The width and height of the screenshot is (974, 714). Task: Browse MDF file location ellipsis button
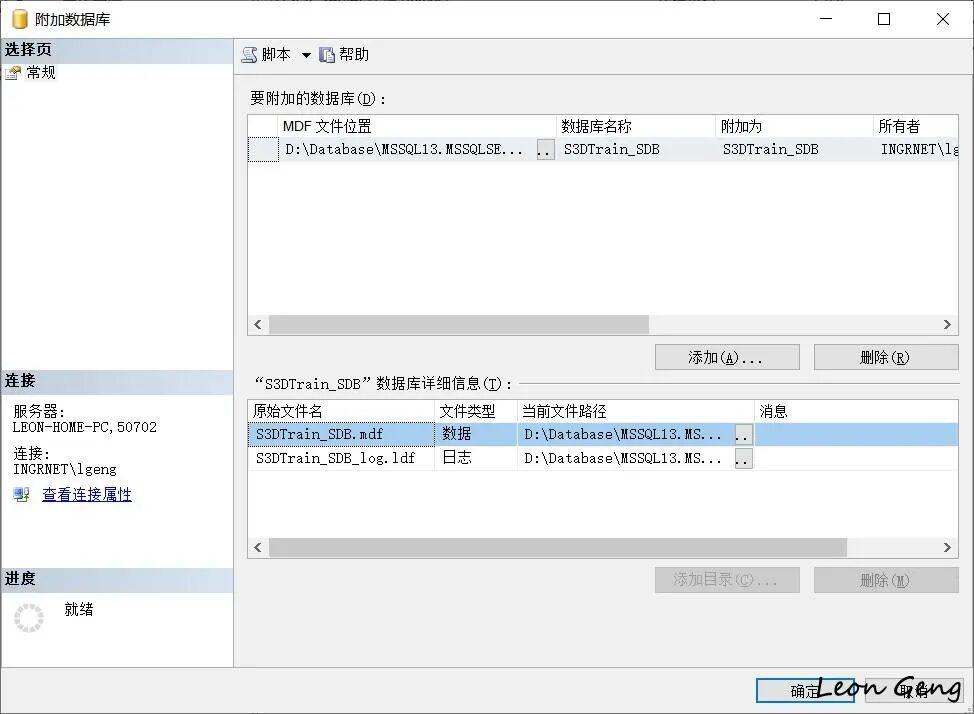[545, 150]
